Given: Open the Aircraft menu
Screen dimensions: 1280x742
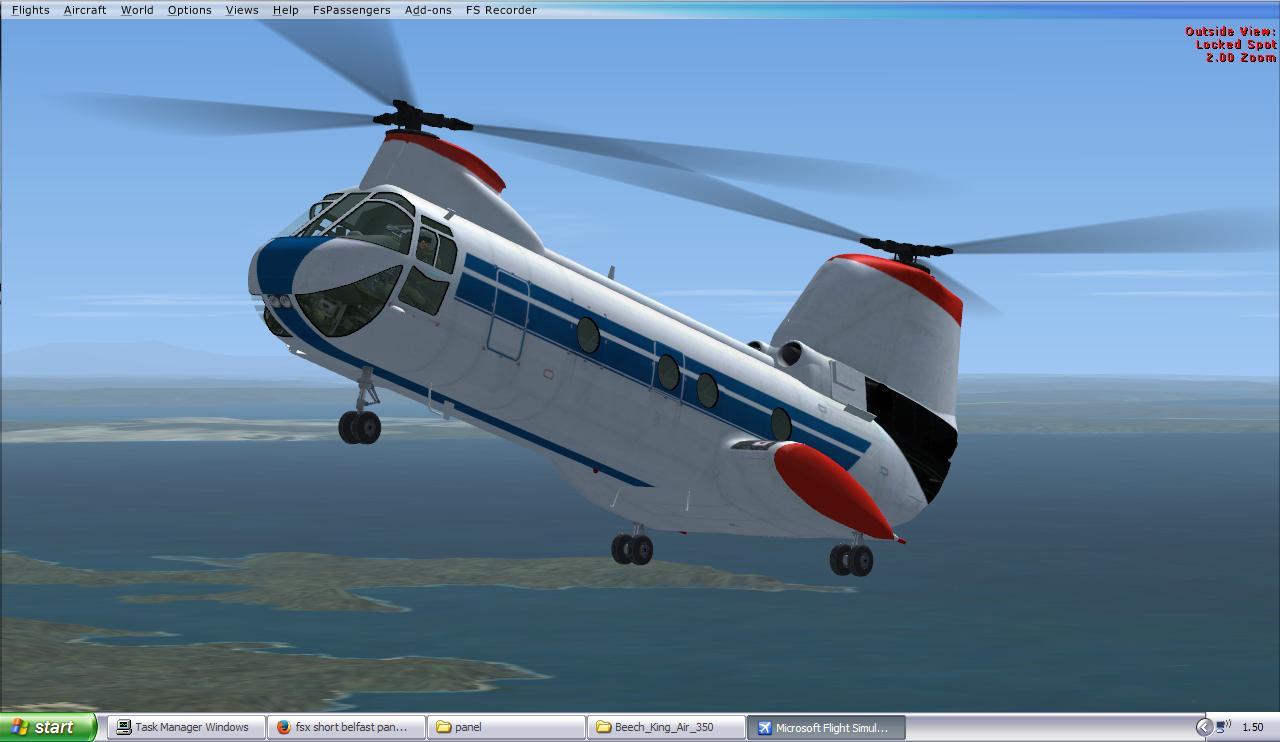Looking at the screenshot, I should 85,10.
